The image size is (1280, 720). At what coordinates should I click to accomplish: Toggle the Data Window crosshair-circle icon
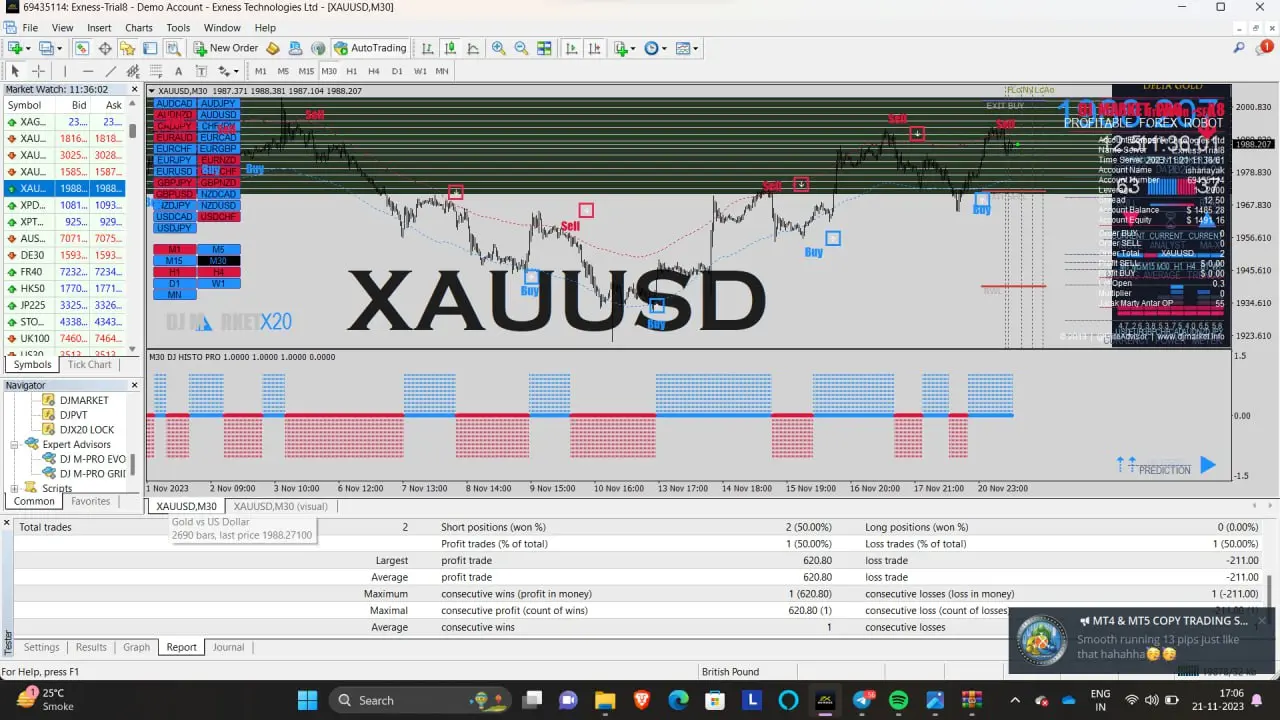pos(105,48)
